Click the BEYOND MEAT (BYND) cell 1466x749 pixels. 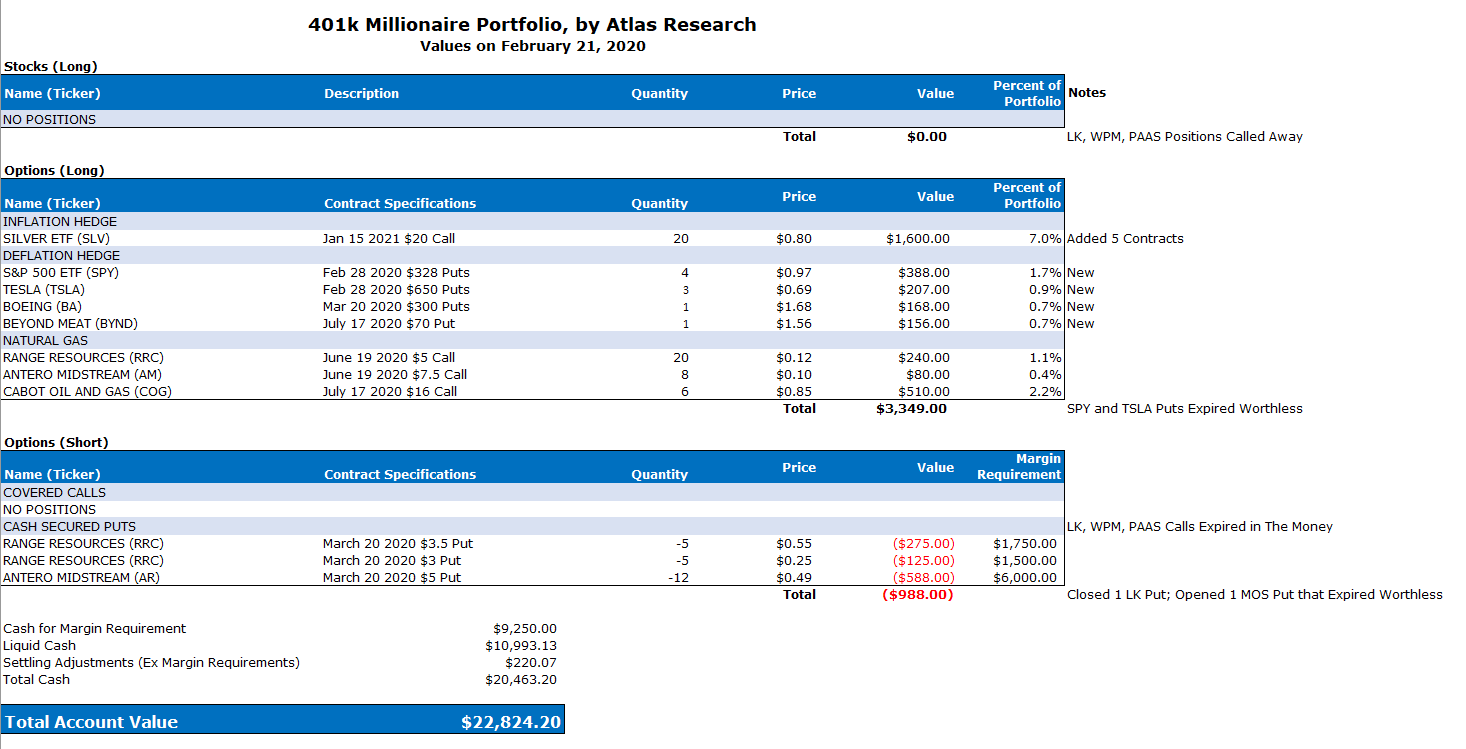coord(70,324)
